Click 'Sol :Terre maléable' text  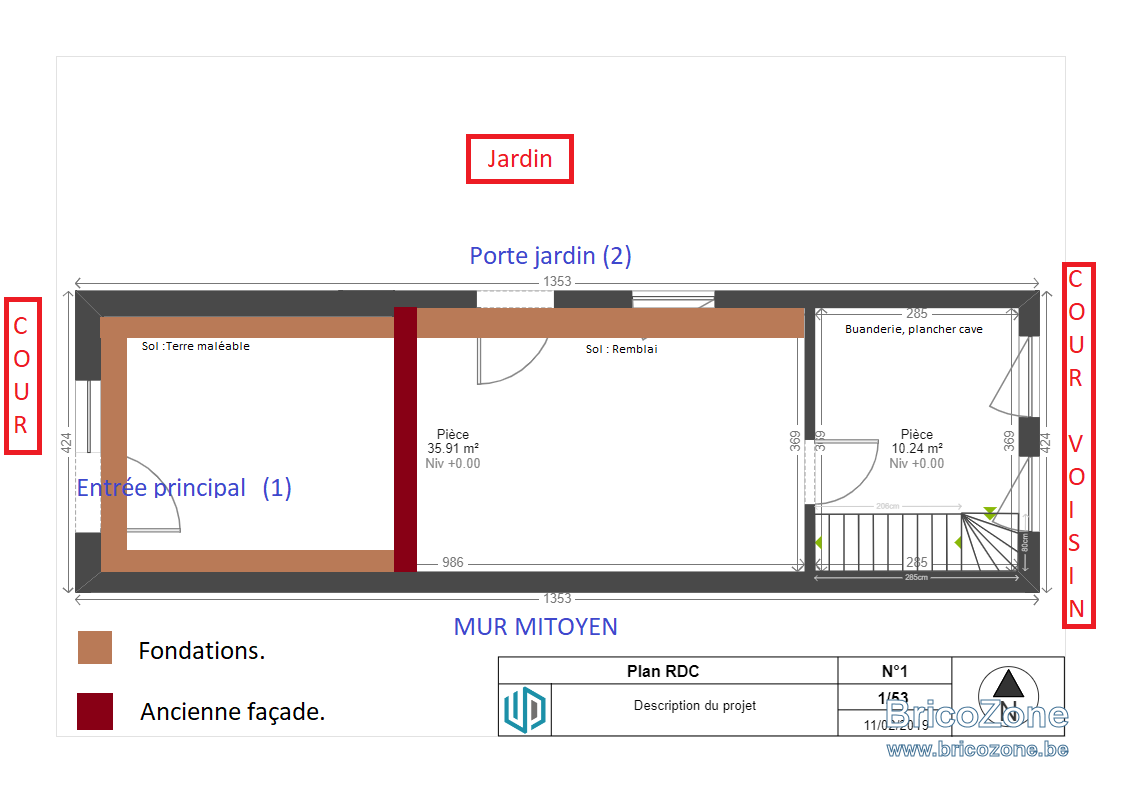[x=195, y=346]
